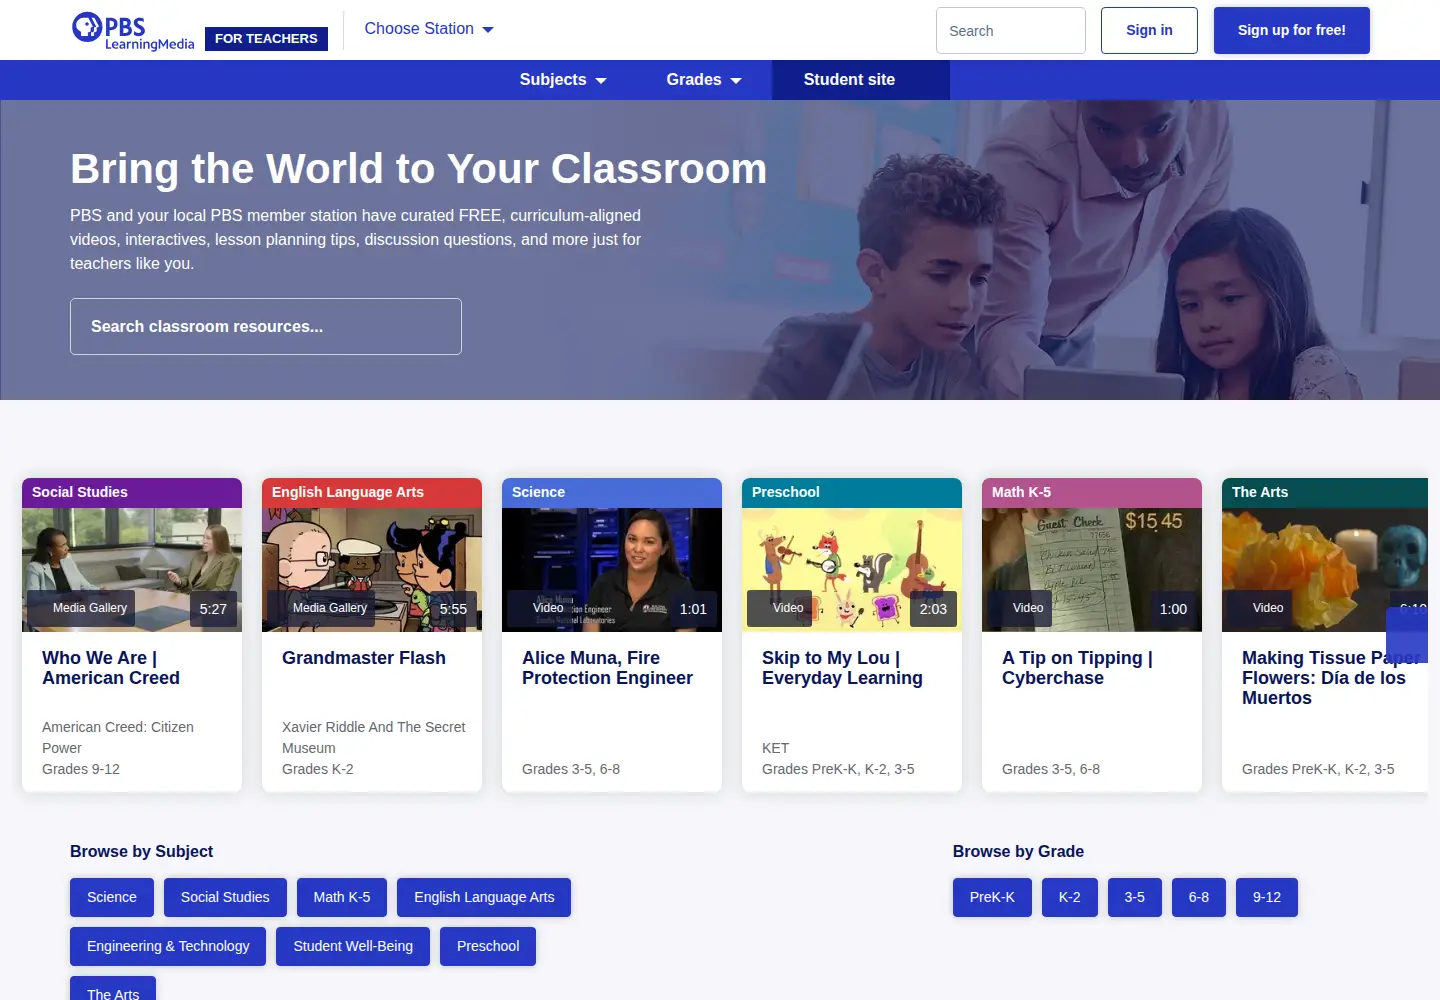This screenshot has height=1000, width=1440.
Task: Browse the Social Studies subject
Action: click(225, 897)
